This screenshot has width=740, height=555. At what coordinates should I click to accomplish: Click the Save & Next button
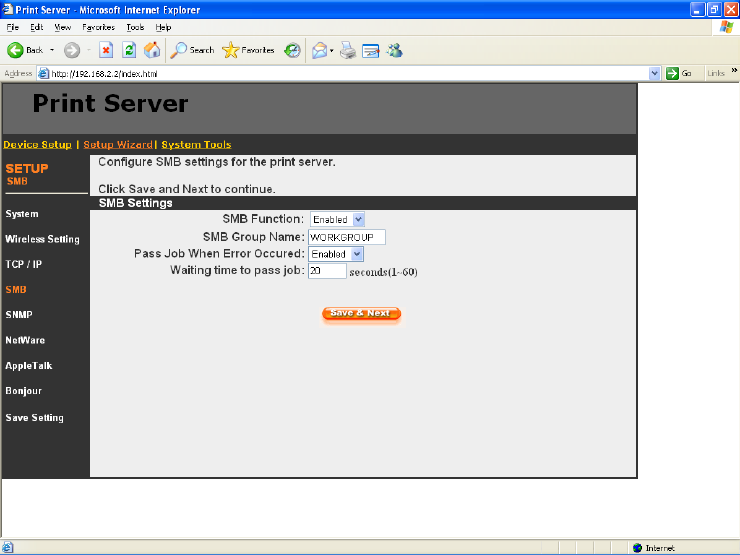362,313
